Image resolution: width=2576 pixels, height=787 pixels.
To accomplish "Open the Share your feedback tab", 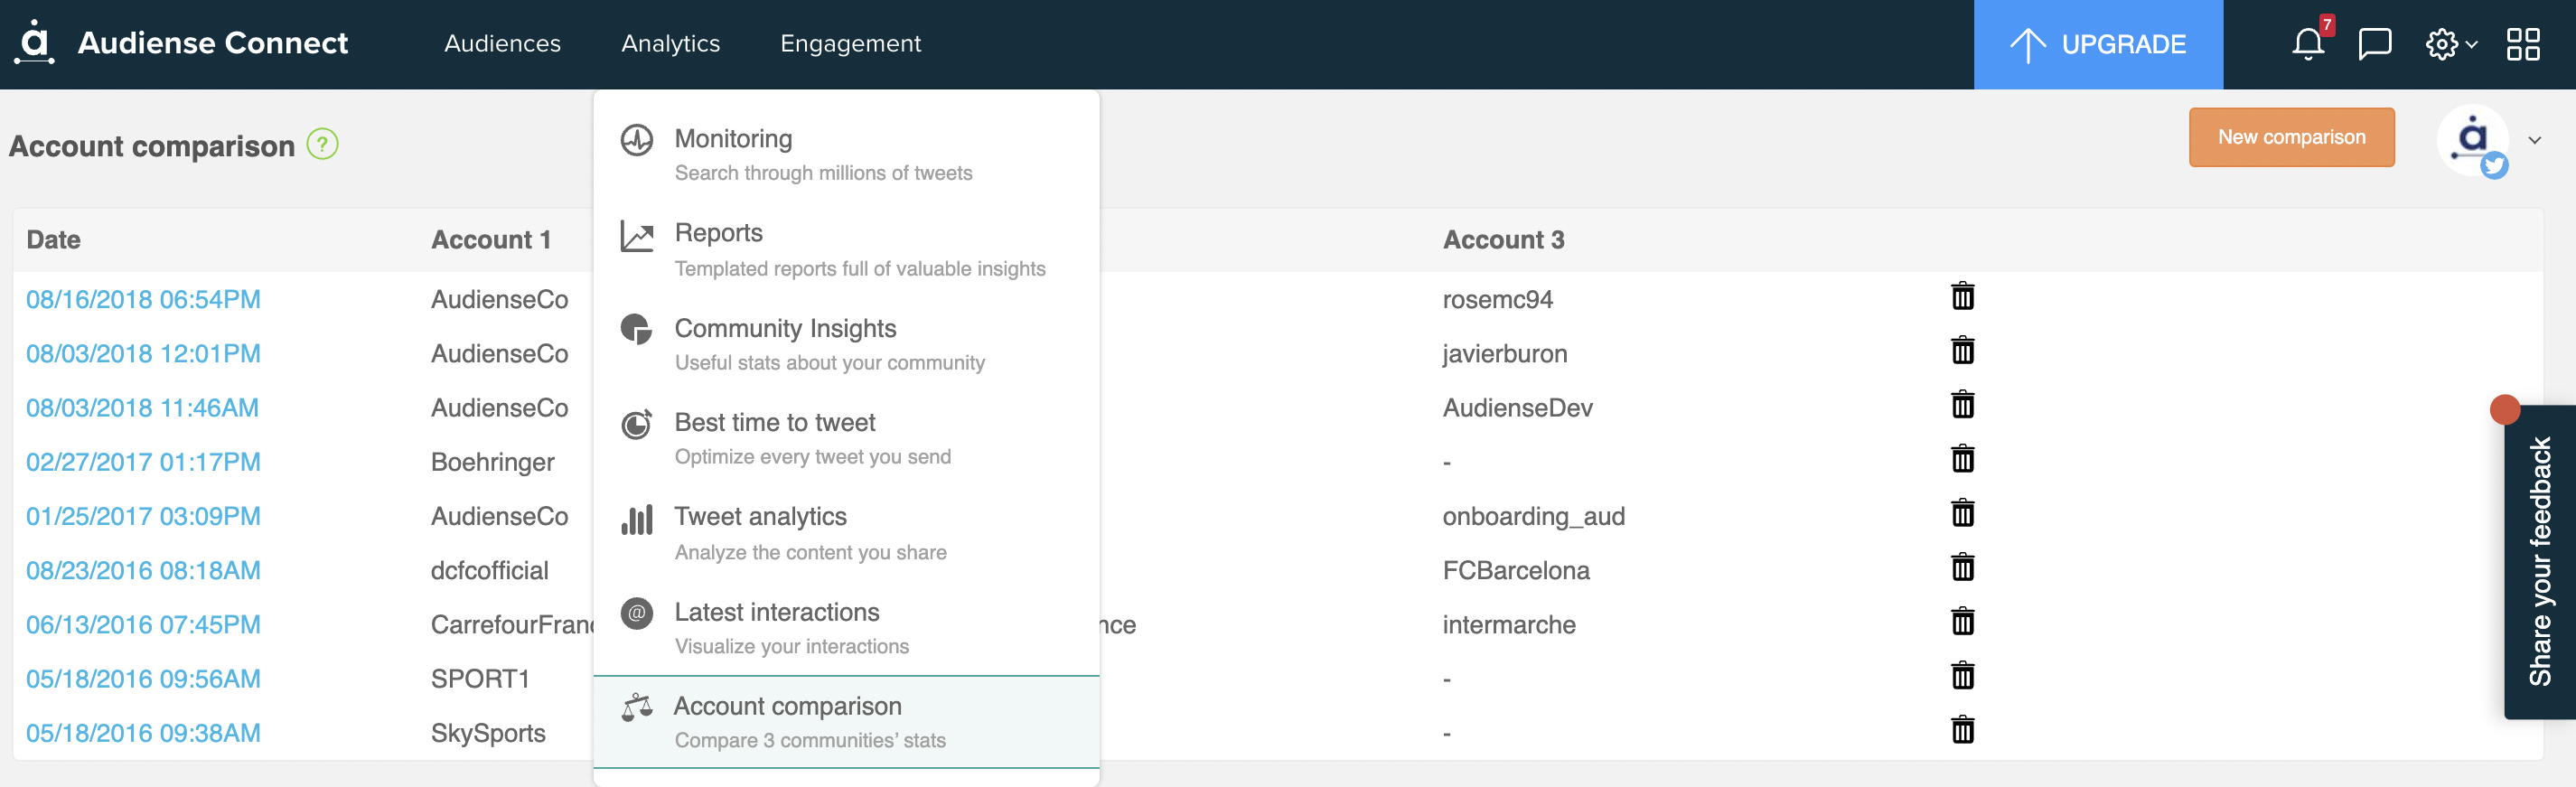I will pos(2539,562).
